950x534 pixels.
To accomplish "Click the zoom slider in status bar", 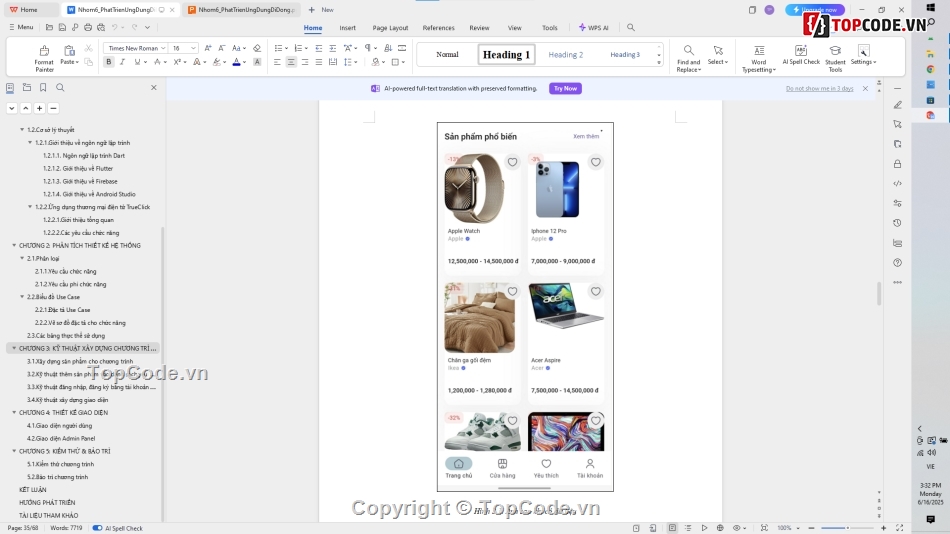I will (847, 528).
